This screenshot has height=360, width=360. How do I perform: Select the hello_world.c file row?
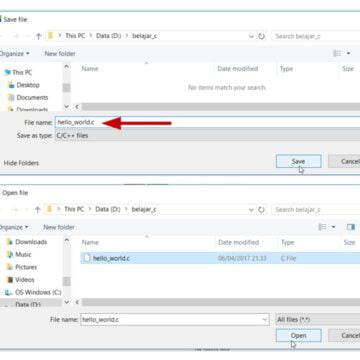220,258
